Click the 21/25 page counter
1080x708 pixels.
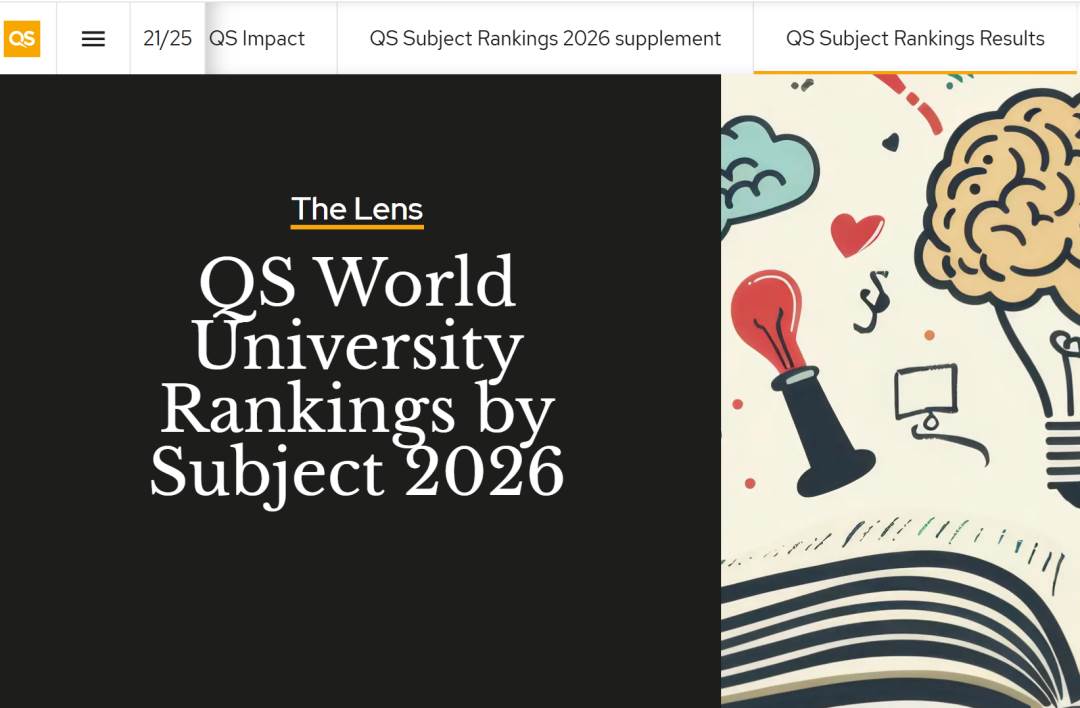click(167, 39)
